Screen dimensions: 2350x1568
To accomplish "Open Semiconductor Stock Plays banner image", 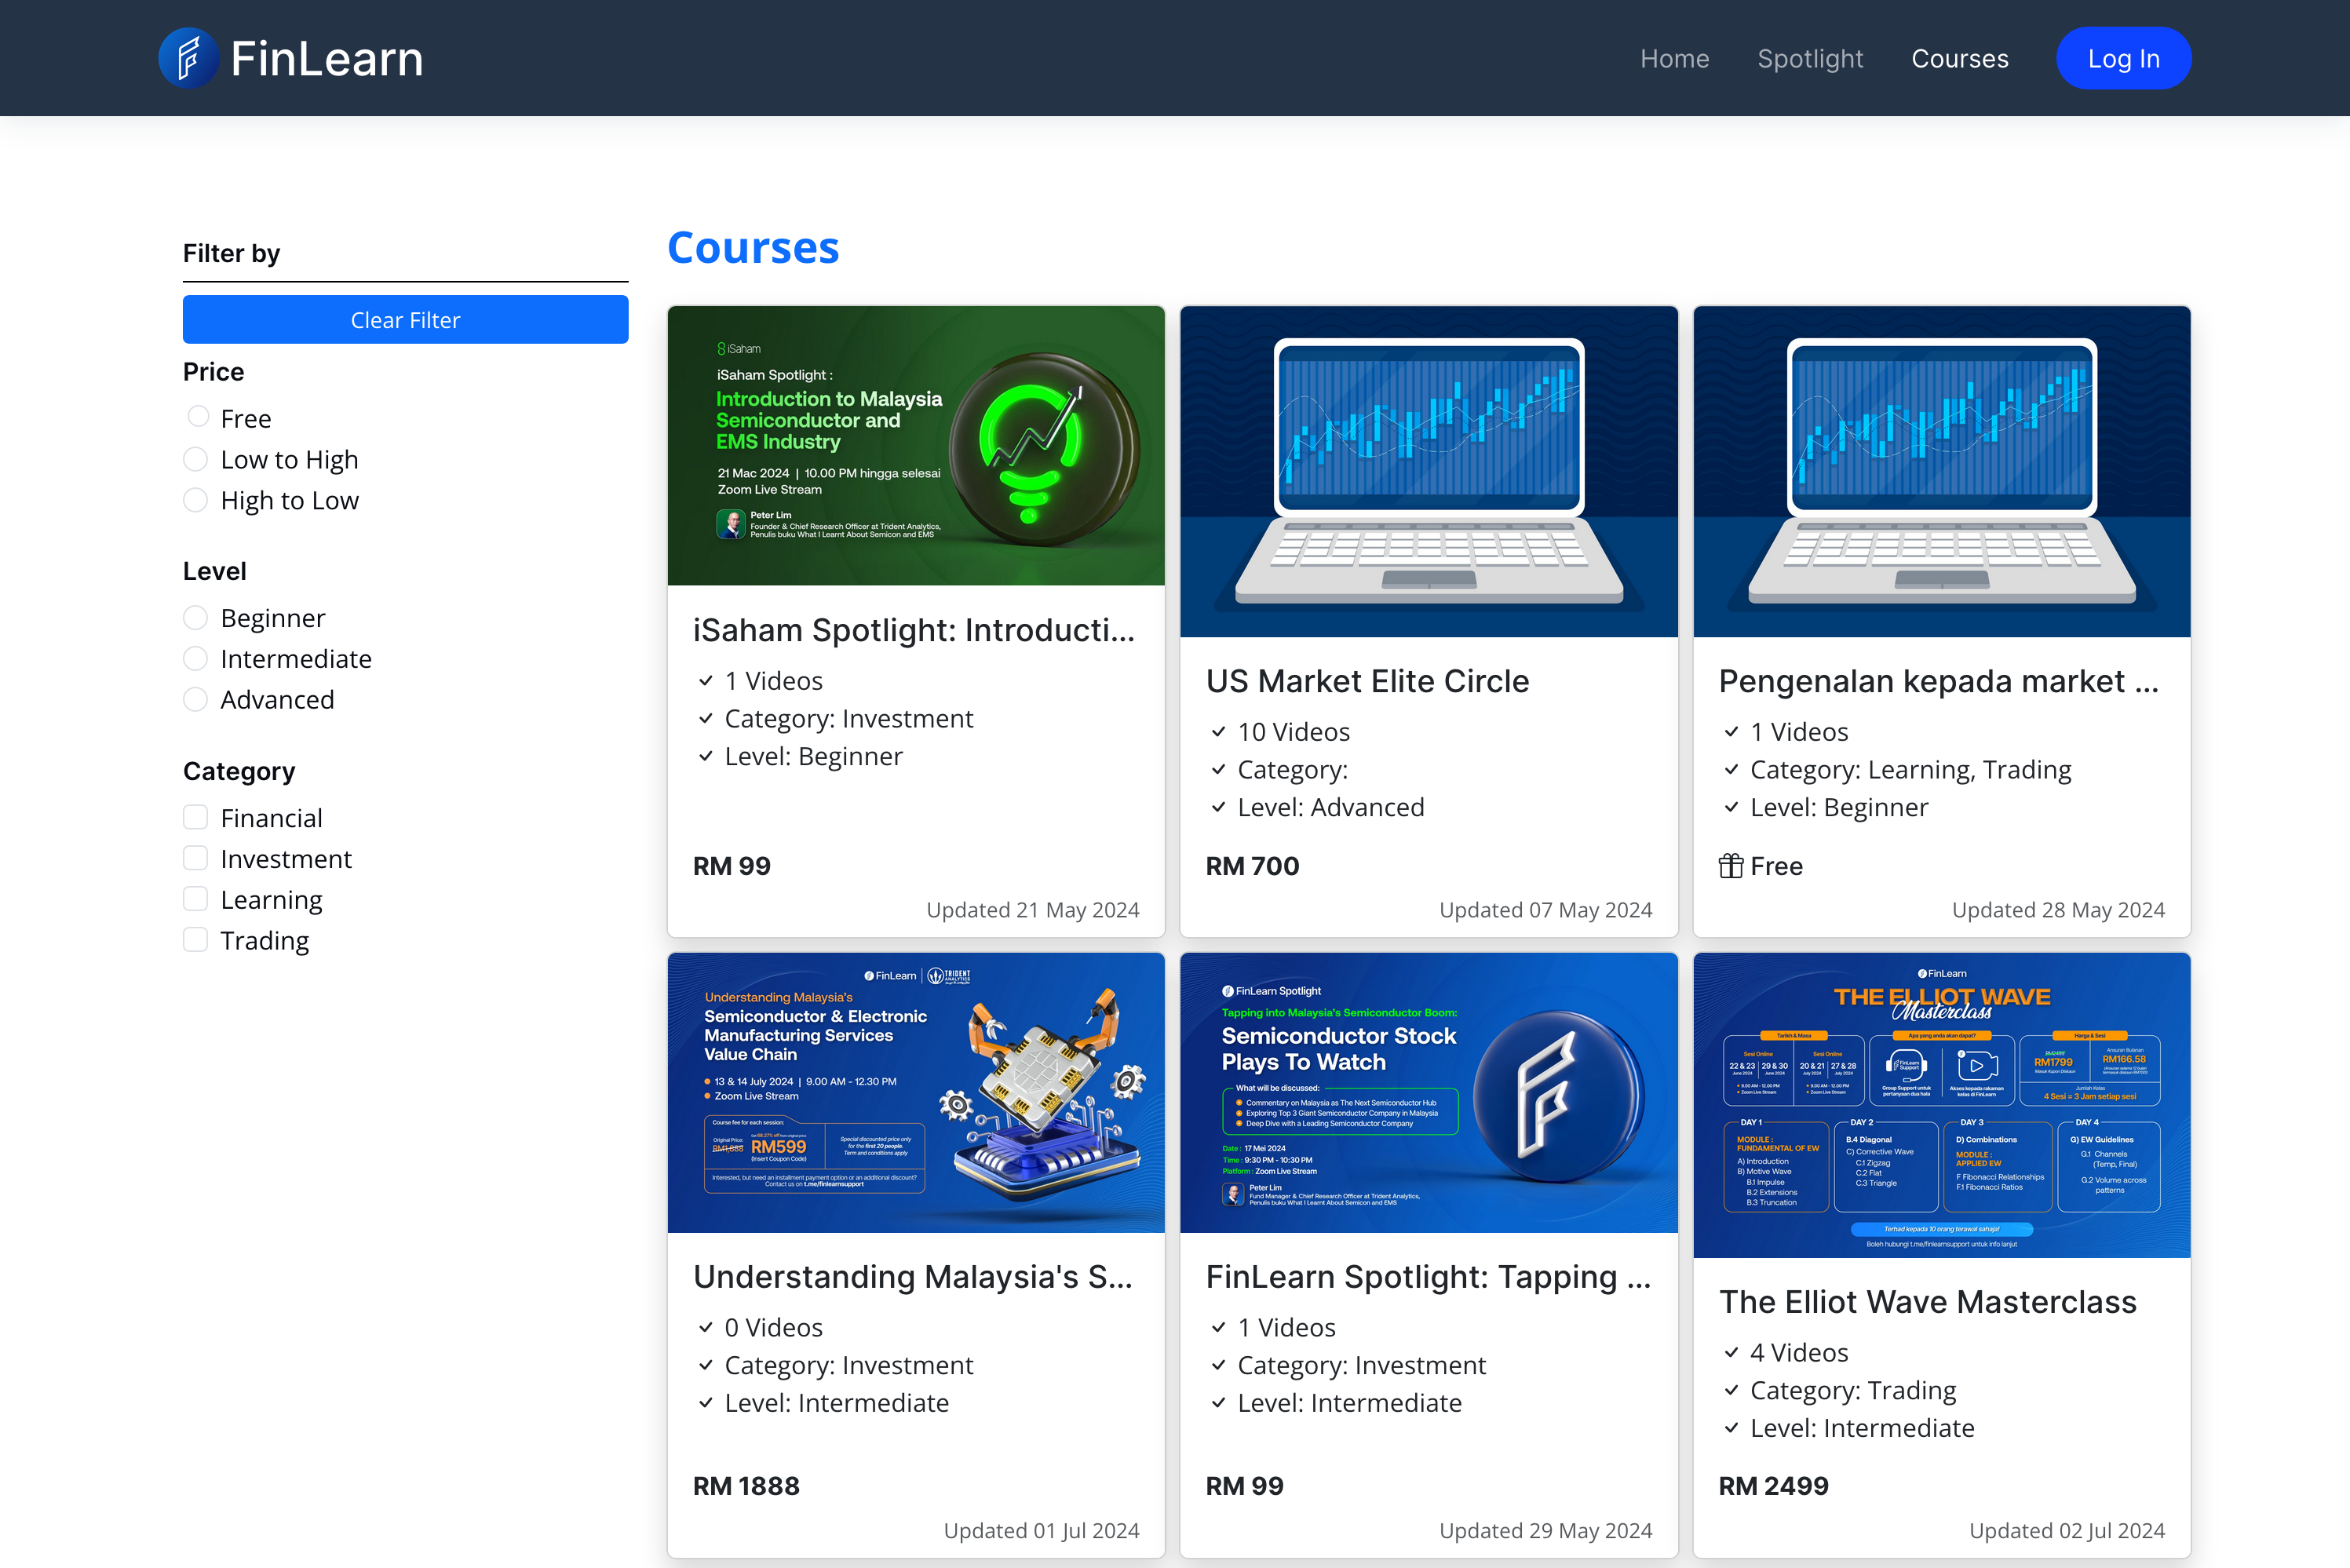I will pyautogui.click(x=1428, y=1092).
